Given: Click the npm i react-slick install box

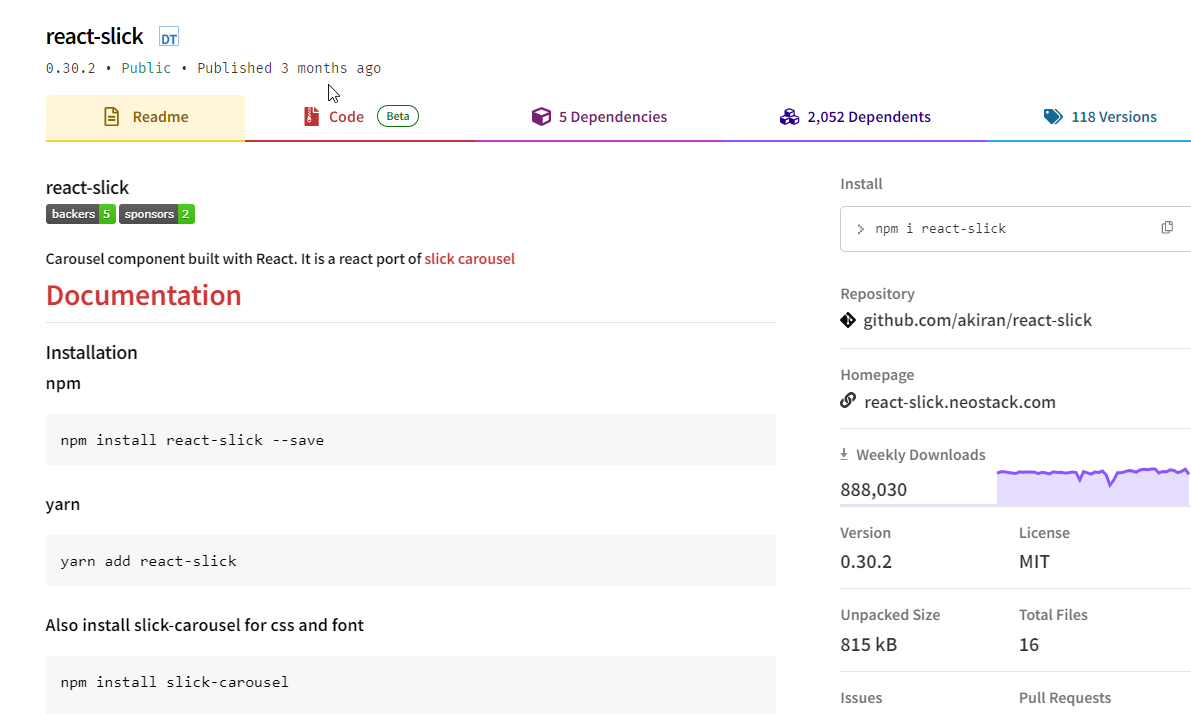Looking at the screenshot, I should (x=1016, y=229).
